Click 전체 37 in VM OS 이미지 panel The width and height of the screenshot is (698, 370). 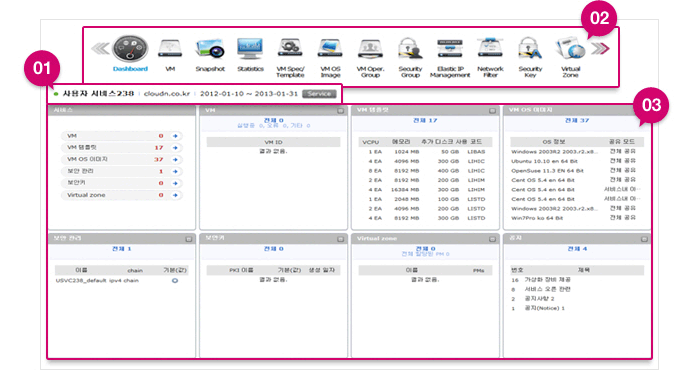(576, 120)
